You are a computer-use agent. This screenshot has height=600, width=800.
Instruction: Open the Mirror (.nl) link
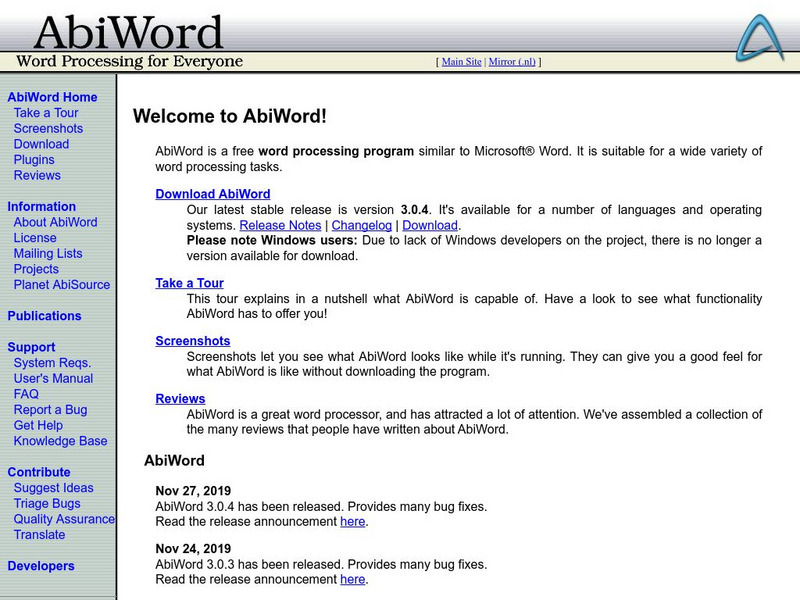pyautogui.click(x=512, y=62)
